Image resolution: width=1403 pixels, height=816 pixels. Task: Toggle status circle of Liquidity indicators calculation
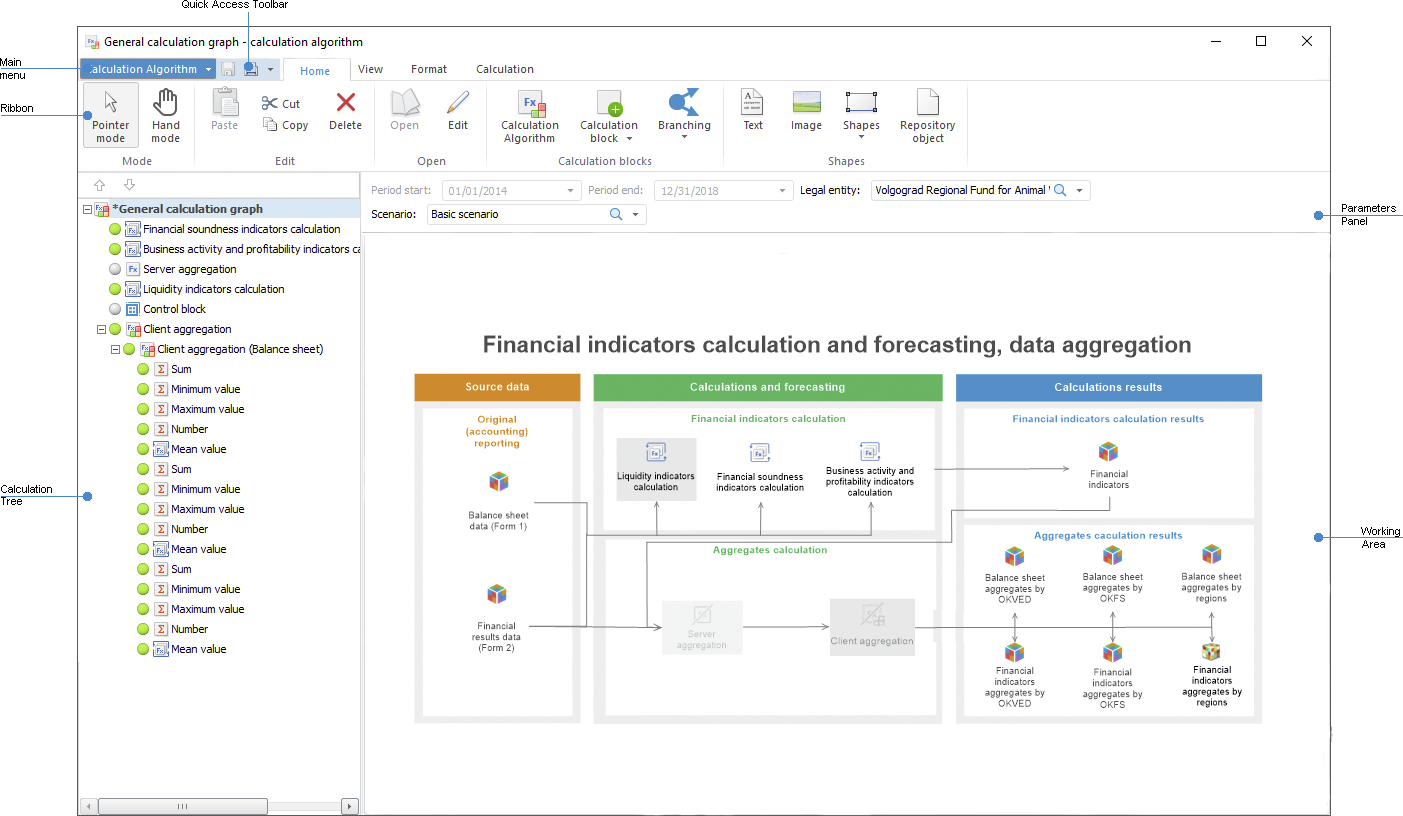click(116, 289)
